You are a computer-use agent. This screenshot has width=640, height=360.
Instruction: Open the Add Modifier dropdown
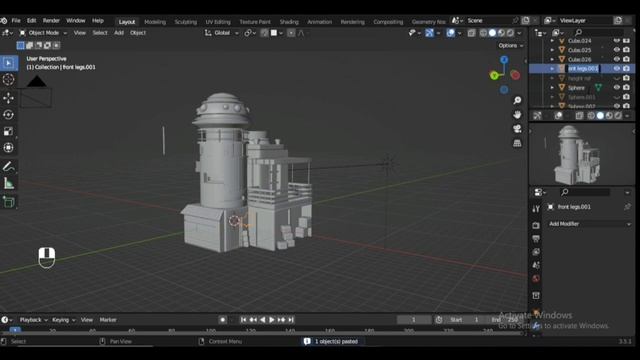pyautogui.click(x=589, y=224)
